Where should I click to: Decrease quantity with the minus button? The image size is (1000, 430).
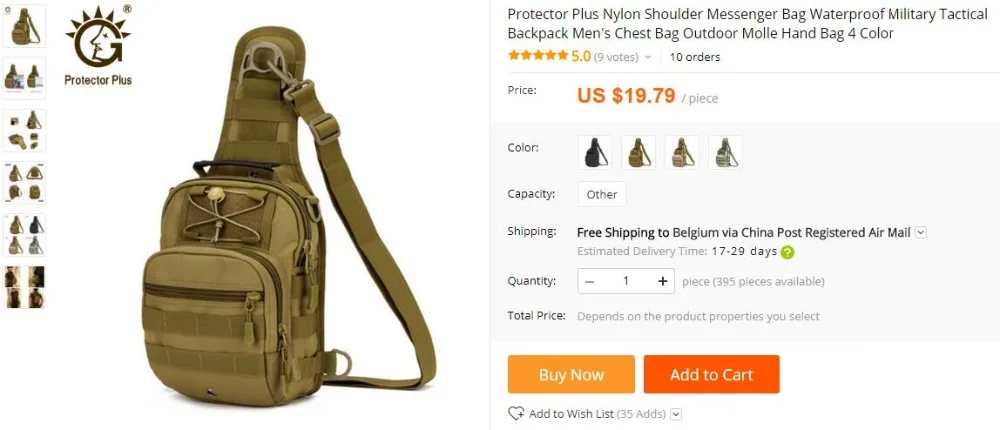[589, 281]
